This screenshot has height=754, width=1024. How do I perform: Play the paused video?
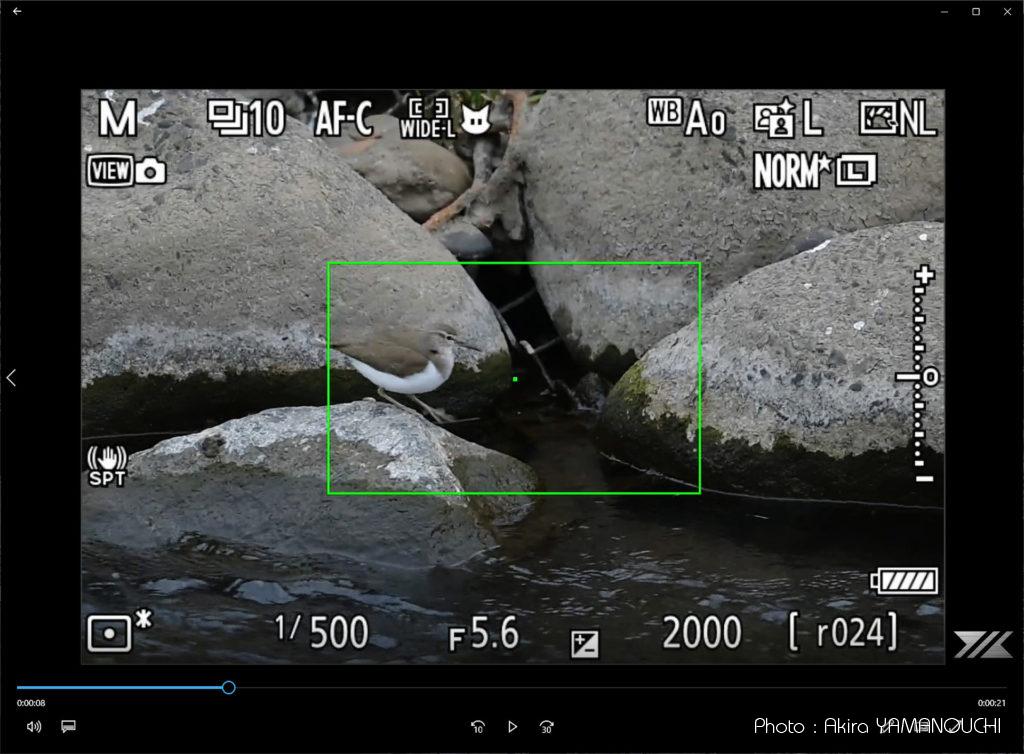(512, 727)
